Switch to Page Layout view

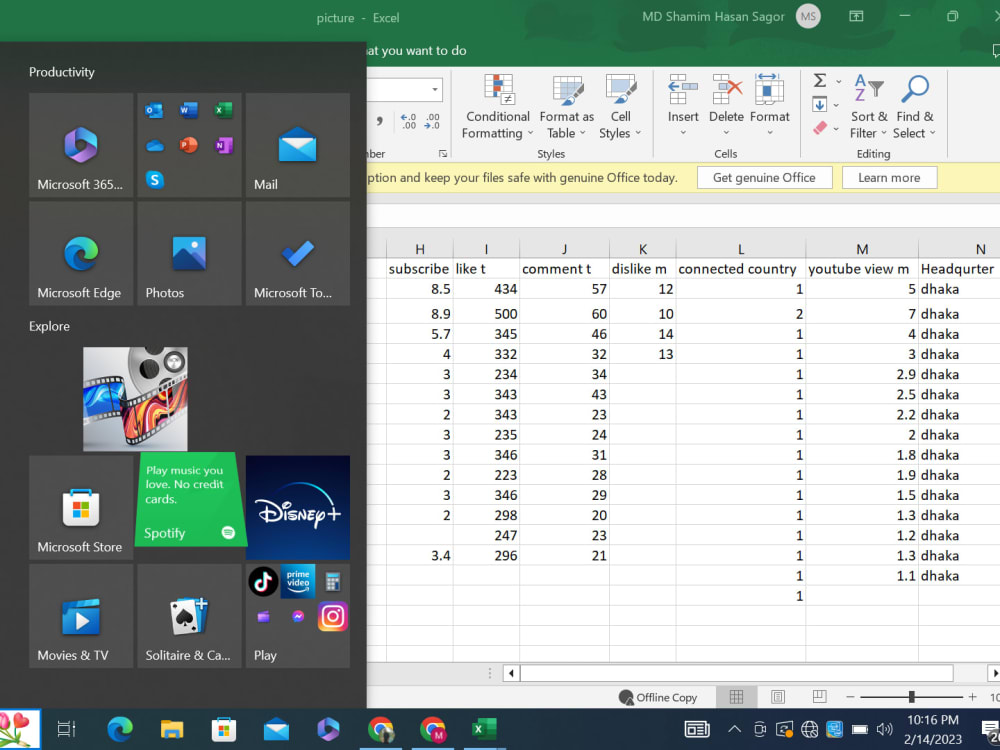(x=777, y=696)
